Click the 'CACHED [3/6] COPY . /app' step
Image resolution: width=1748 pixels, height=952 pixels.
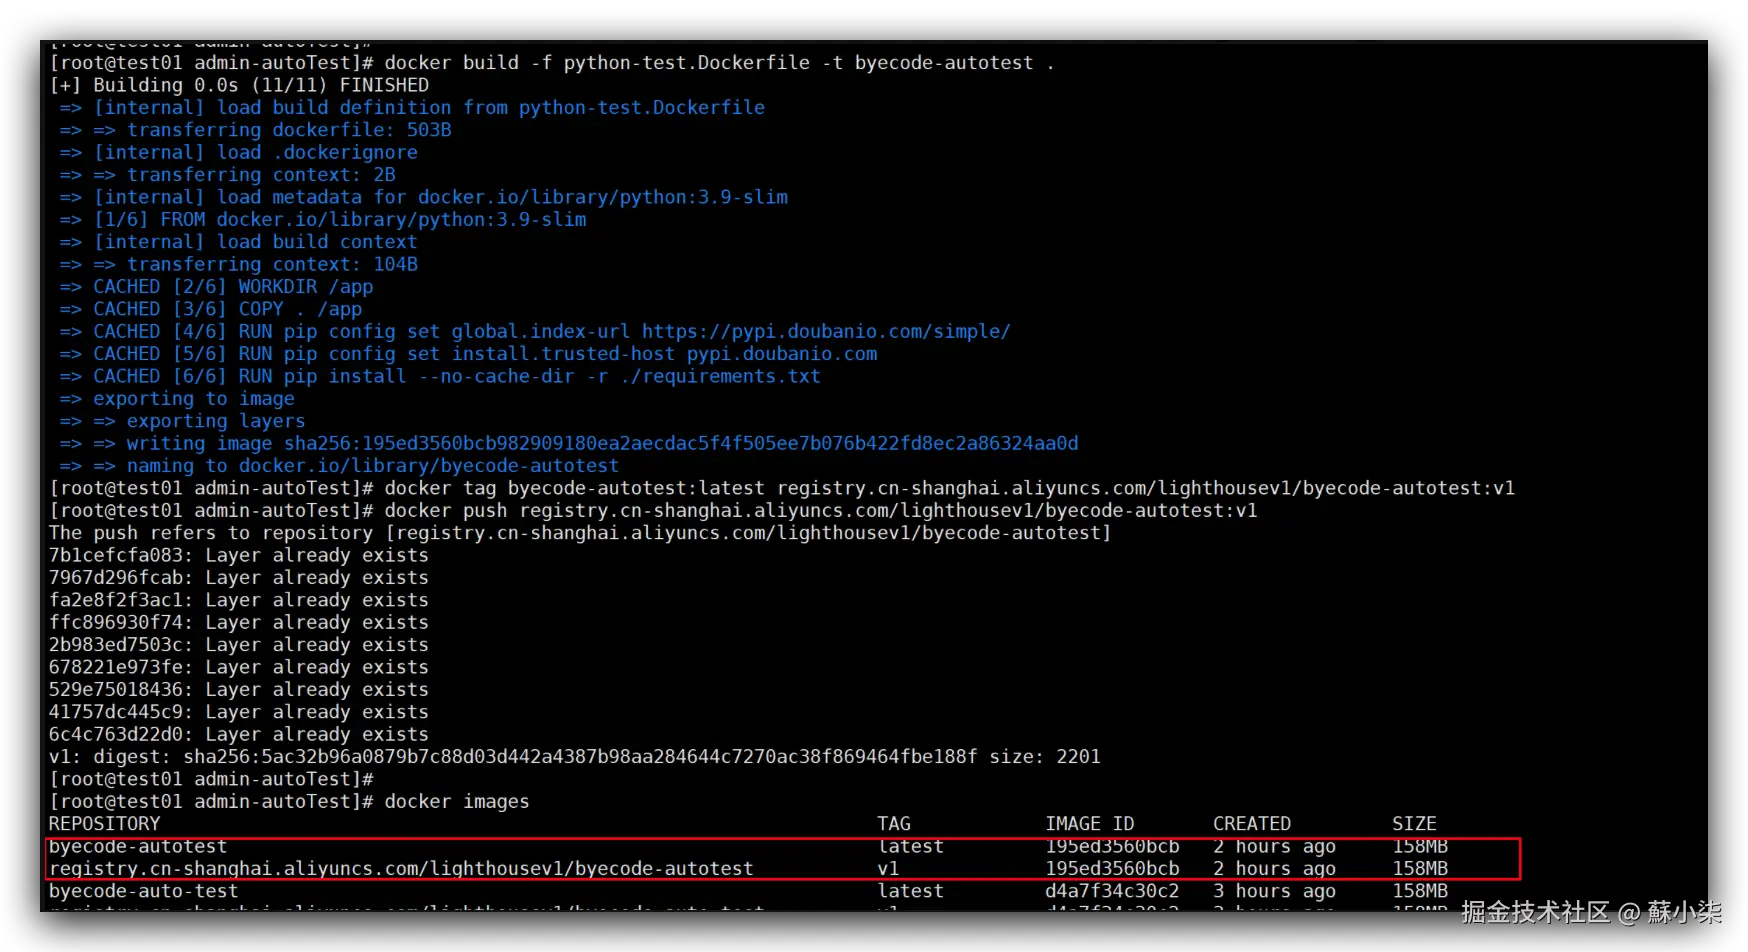click(210, 309)
